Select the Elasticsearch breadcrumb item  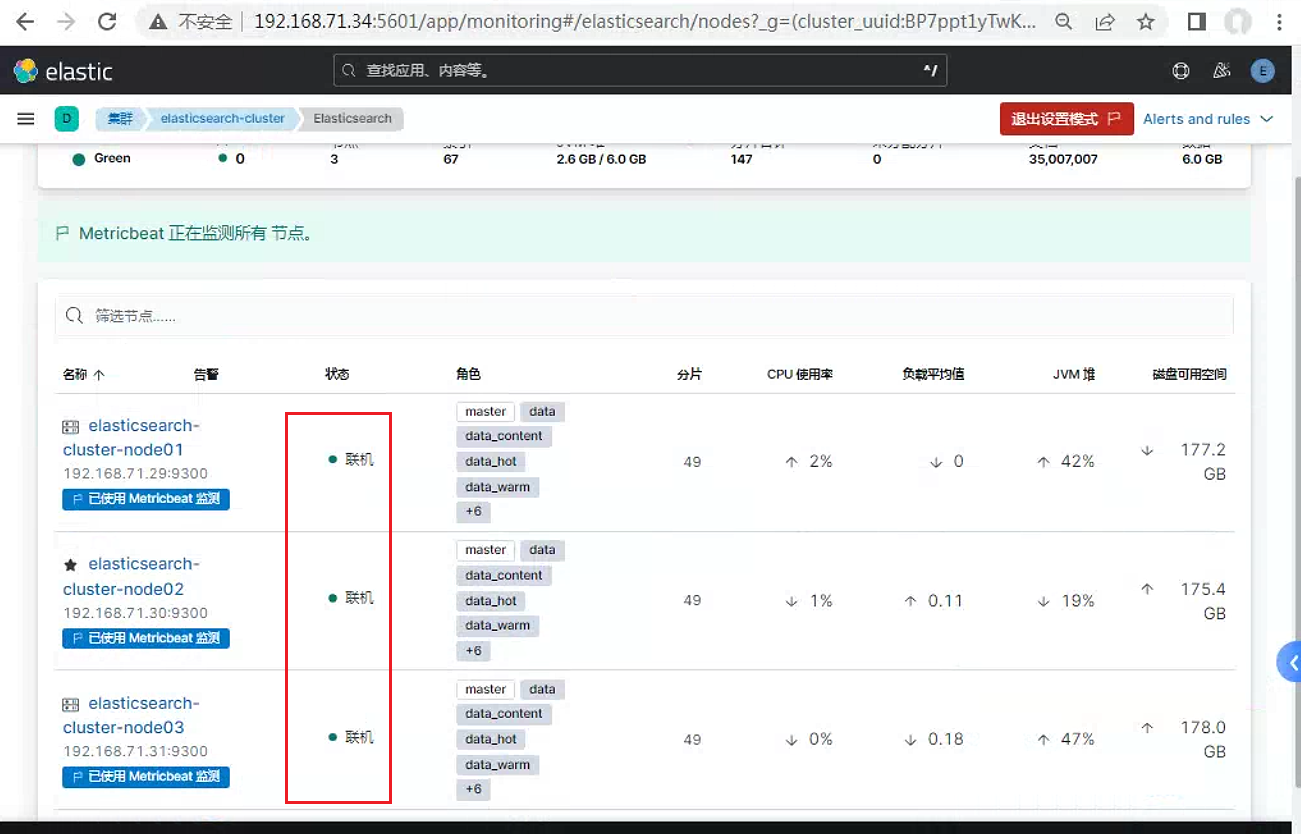click(x=352, y=118)
